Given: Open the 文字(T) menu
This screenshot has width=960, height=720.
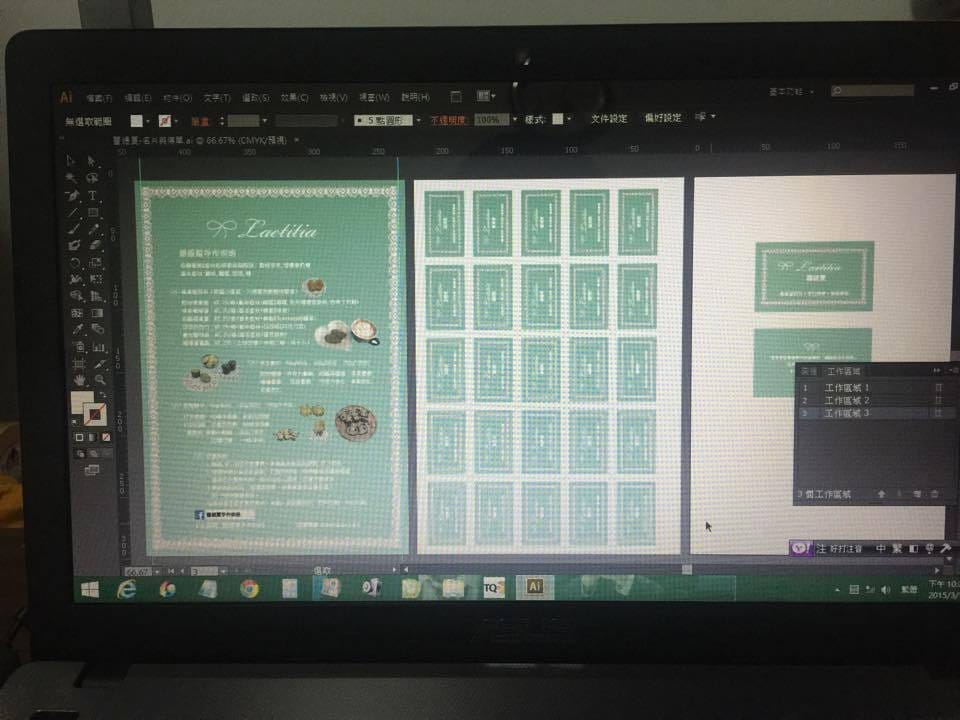Looking at the screenshot, I should [x=217, y=98].
